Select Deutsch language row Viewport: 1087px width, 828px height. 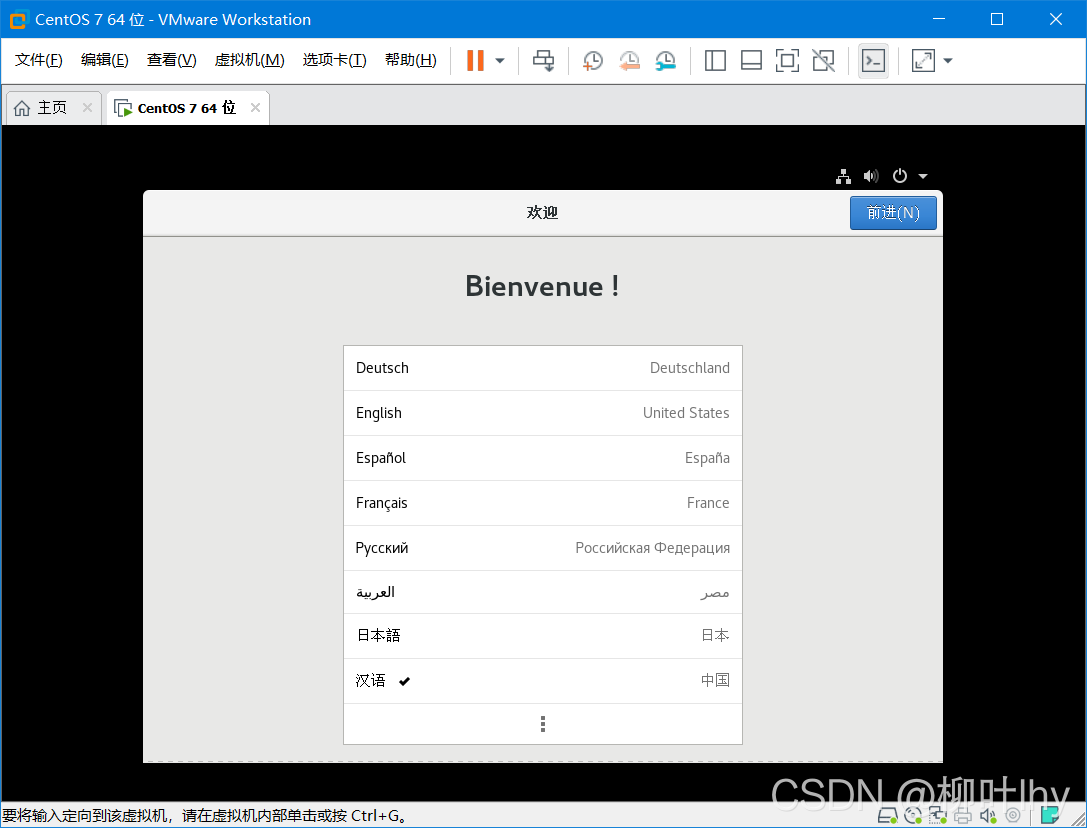tap(543, 368)
